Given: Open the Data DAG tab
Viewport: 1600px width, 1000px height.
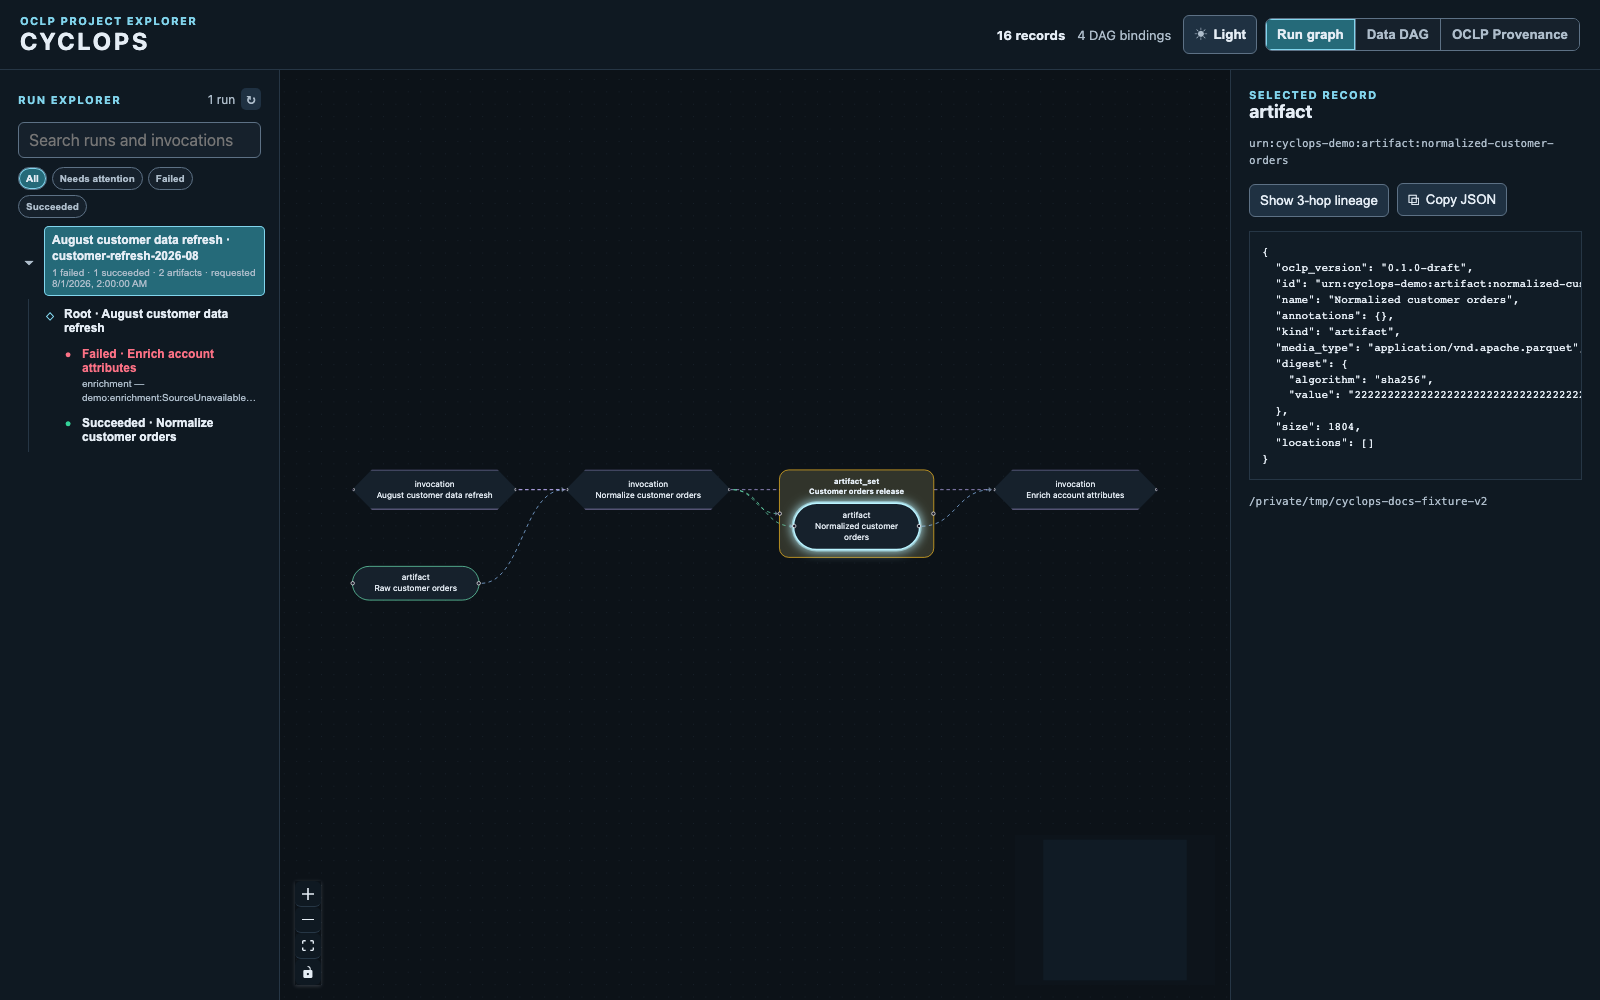Looking at the screenshot, I should (1397, 34).
